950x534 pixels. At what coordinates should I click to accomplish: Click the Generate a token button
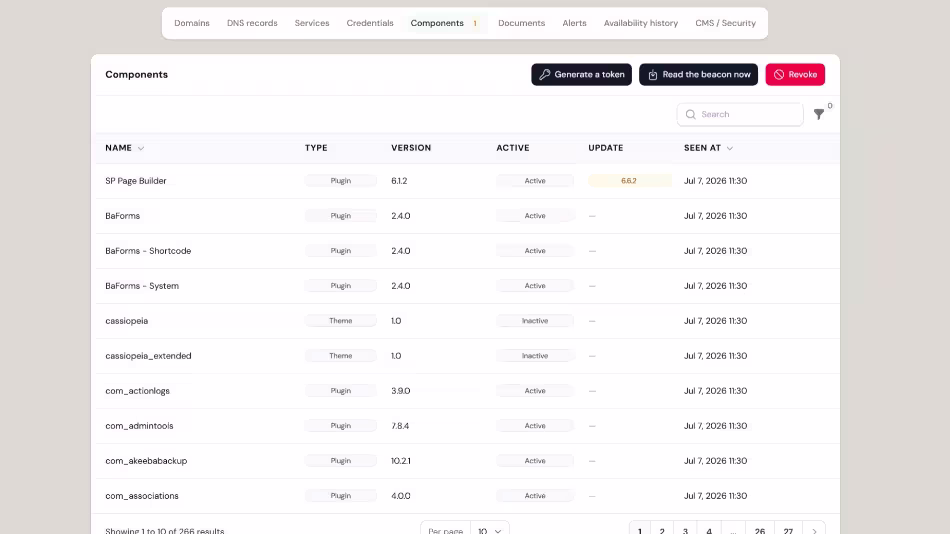click(x=582, y=75)
